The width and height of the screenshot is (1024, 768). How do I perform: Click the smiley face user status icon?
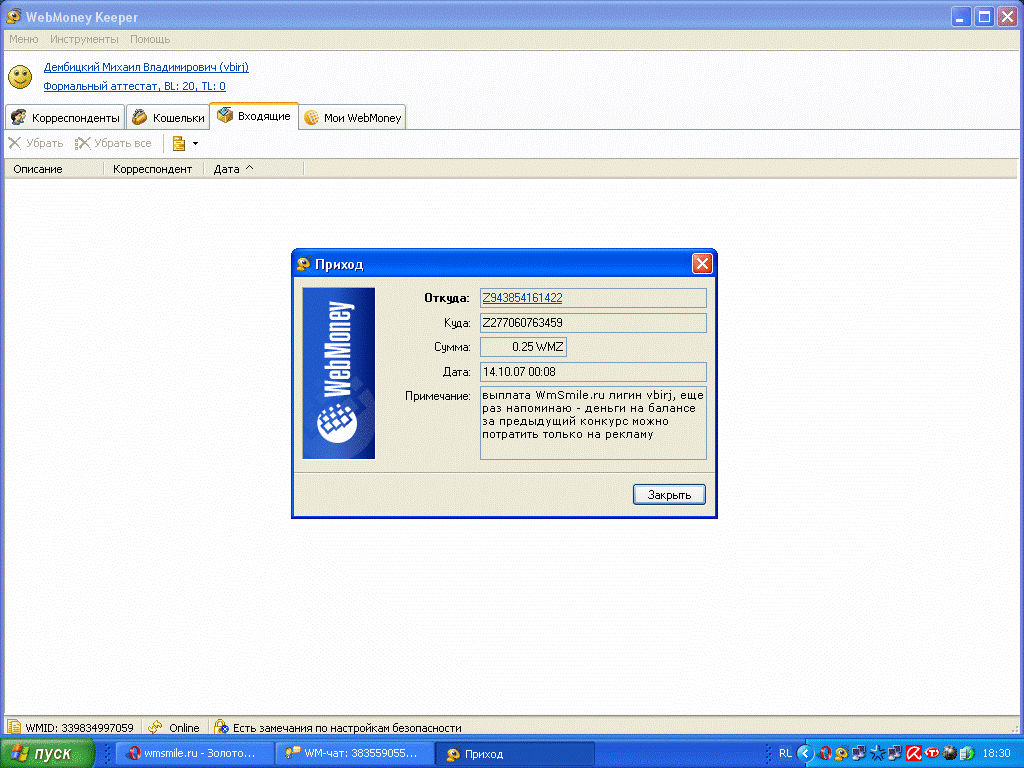tap(20, 77)
